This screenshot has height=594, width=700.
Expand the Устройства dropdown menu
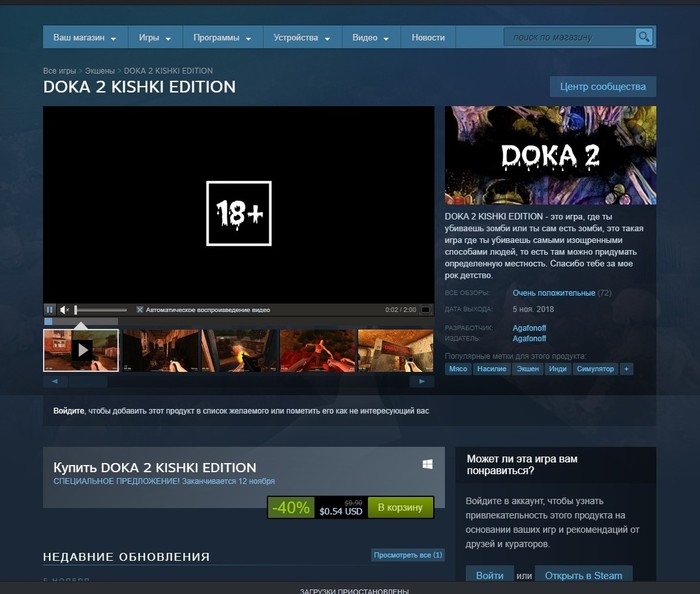(301, 37)
